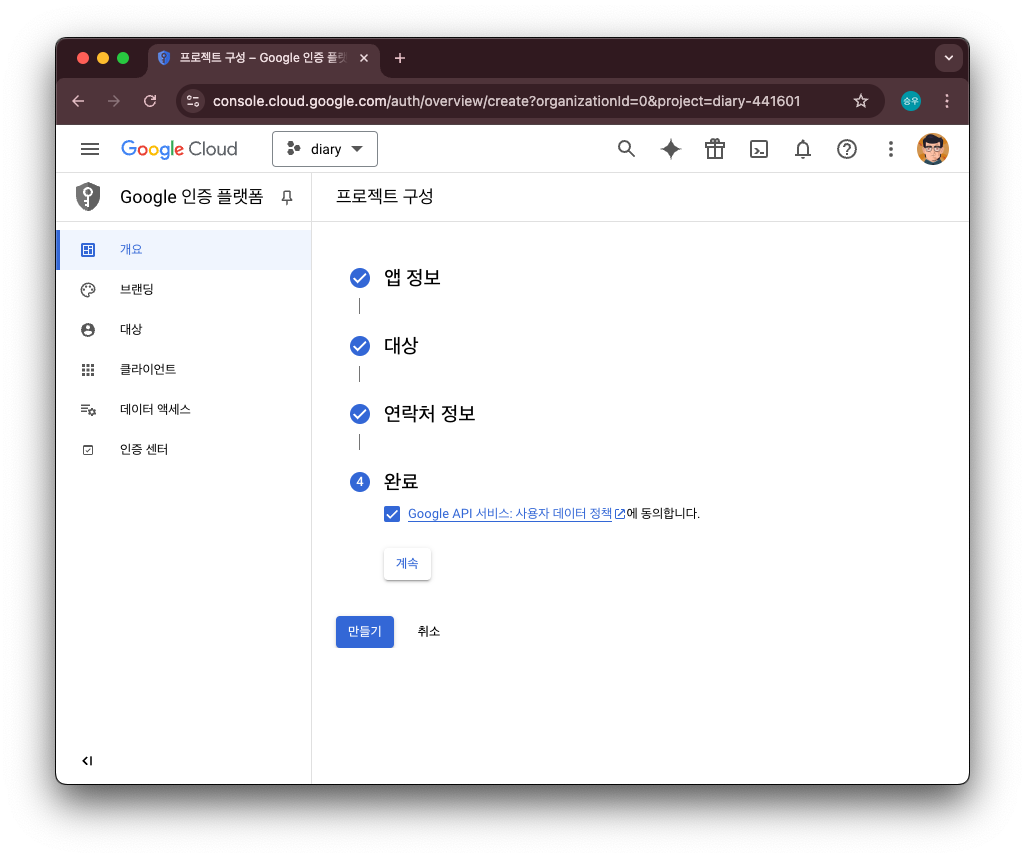Activate the Cloud Shell terminal icon
This screenshot has height=858, width=1025.
[758, 149]
